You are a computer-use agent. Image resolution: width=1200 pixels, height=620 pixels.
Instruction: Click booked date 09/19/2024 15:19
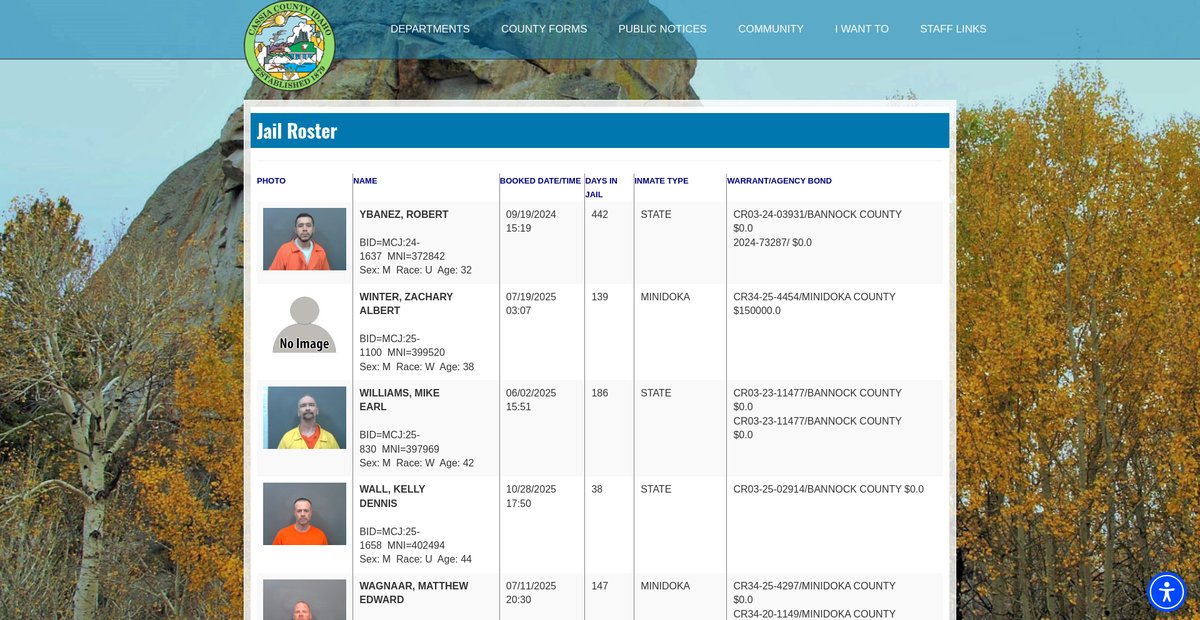[531, 222]
